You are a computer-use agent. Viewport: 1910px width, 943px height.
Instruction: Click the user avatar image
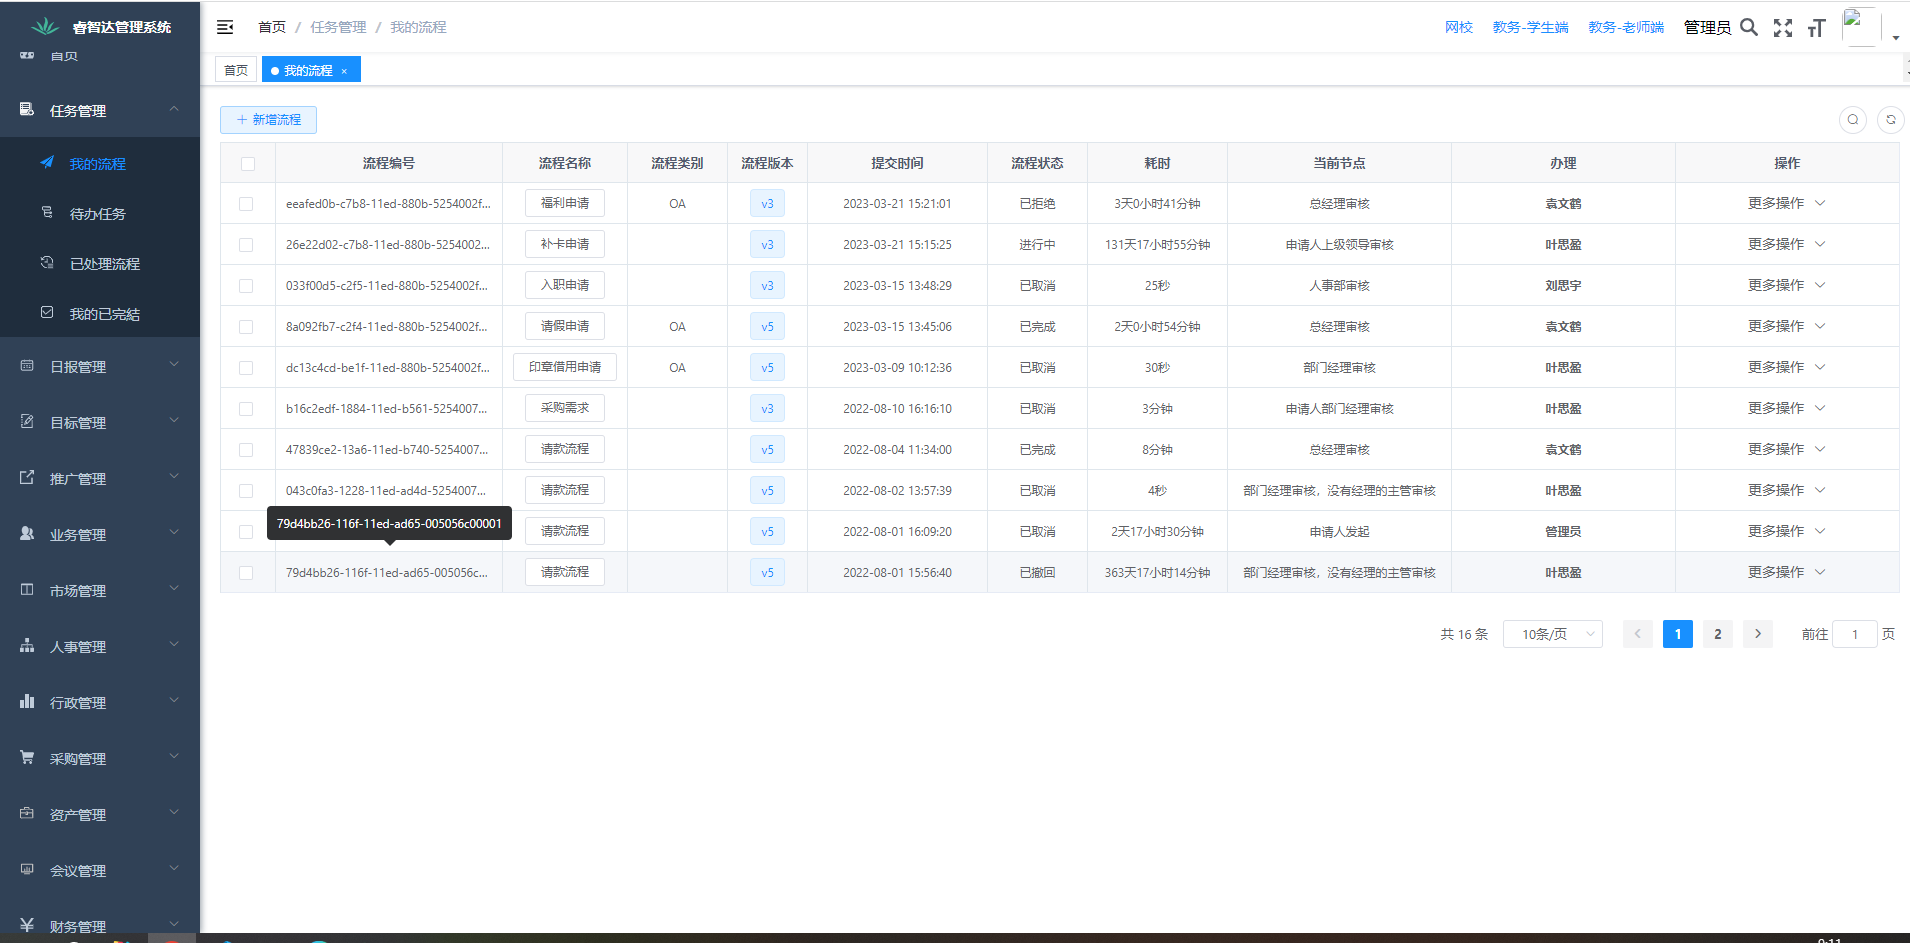click(x=1860, y=27)
